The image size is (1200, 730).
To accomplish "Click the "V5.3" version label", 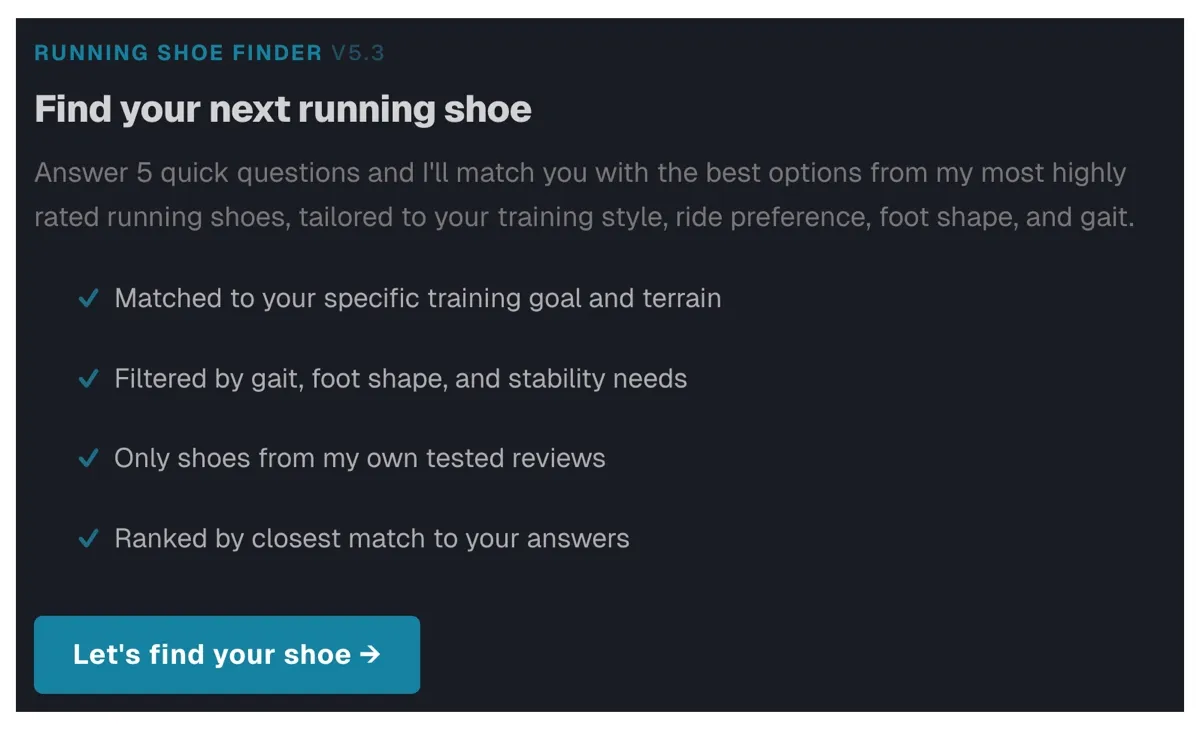I will tap(358, 53).
